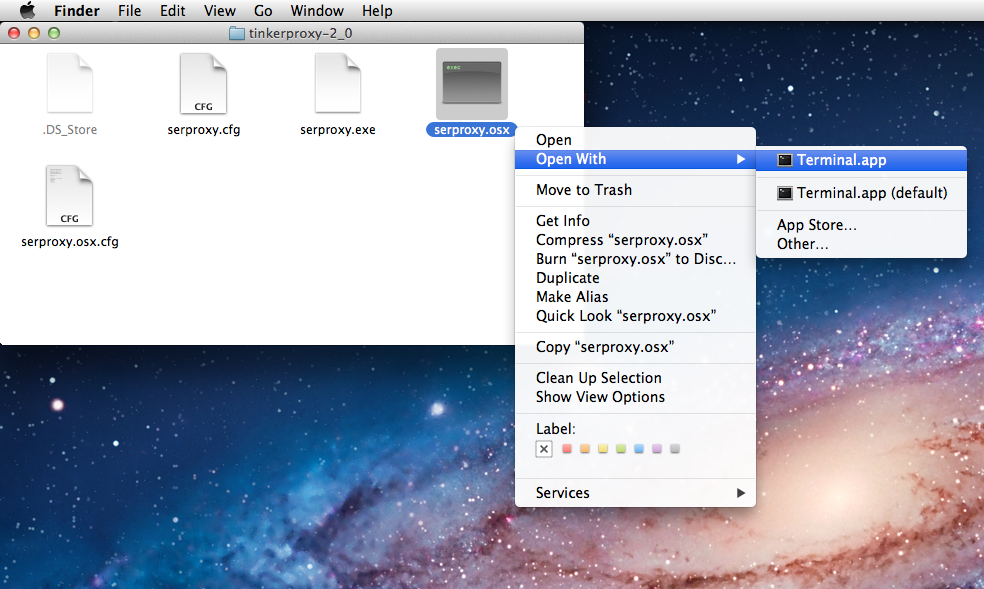Choose Compress "serproxy.osx"
Viewport: 984px width, 589px height.
635,240
